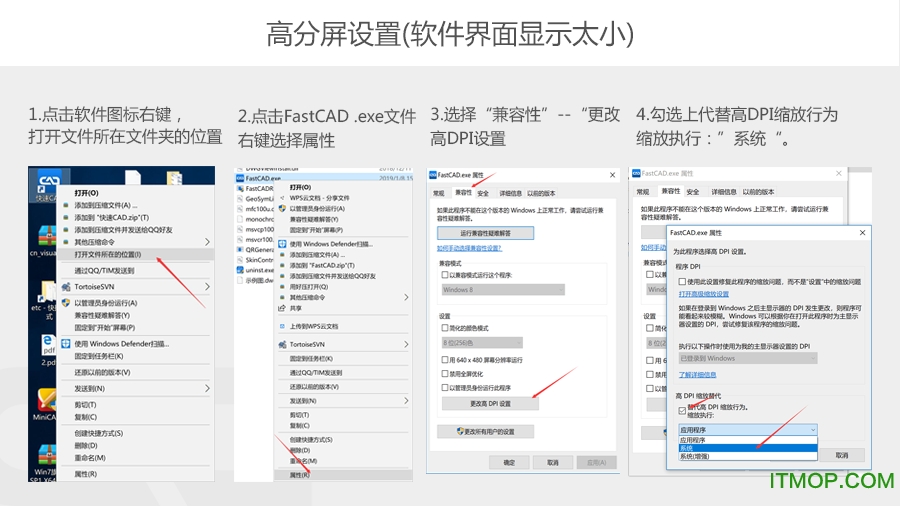This screenshot has height=506, width=900.
Task: Select monochro file row in list
Action: pos(255,219)
